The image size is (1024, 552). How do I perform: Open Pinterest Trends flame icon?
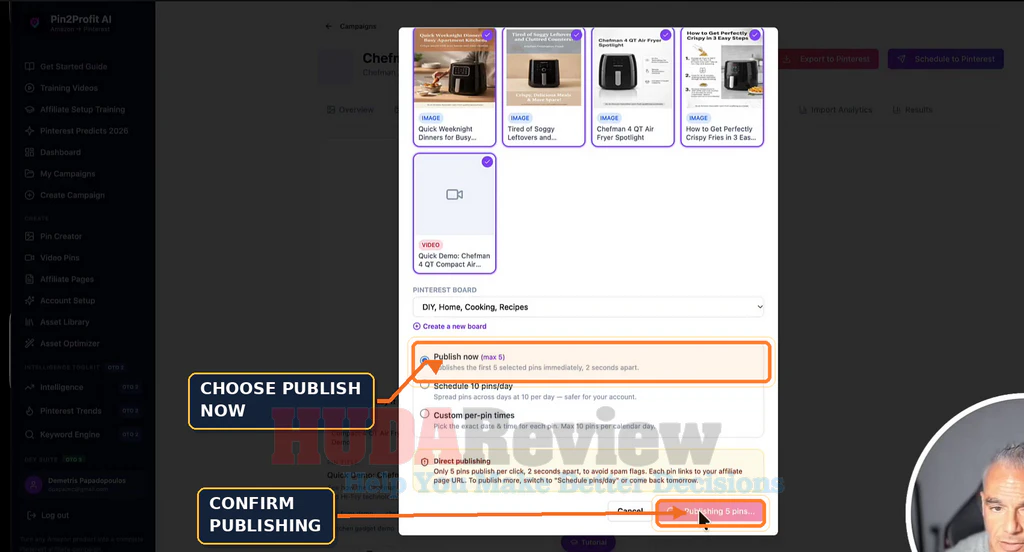pos(29,411)
